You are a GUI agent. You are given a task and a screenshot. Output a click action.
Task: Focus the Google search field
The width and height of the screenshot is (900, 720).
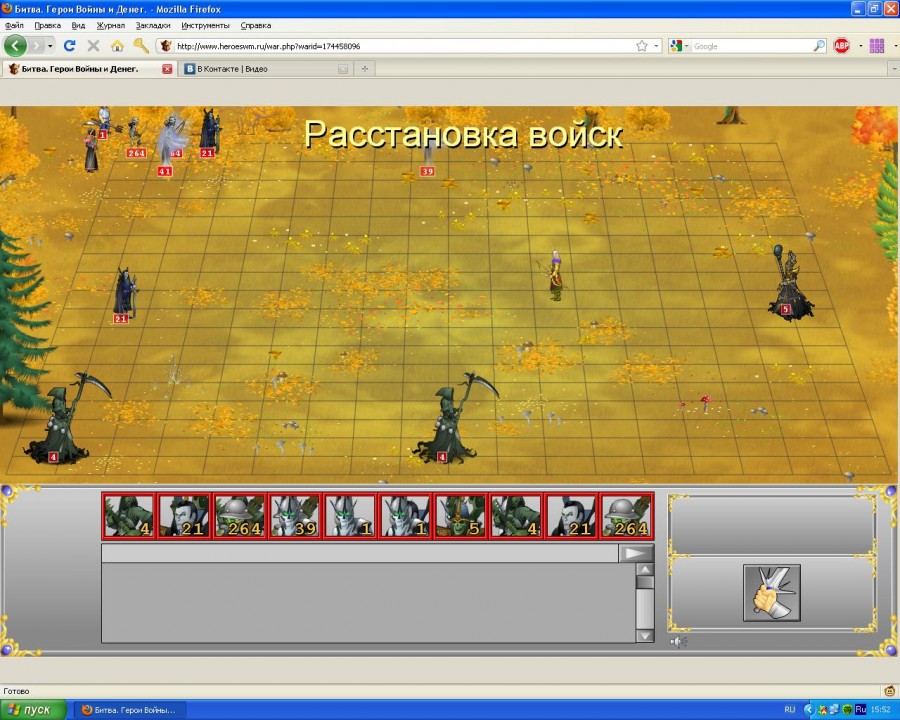[751, 46]
